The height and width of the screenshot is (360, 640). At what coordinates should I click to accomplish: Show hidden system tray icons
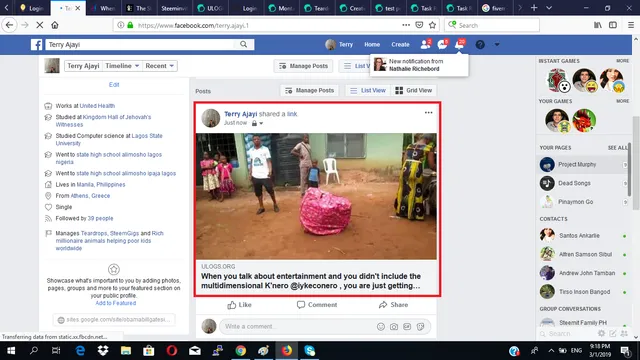point(551,351)
